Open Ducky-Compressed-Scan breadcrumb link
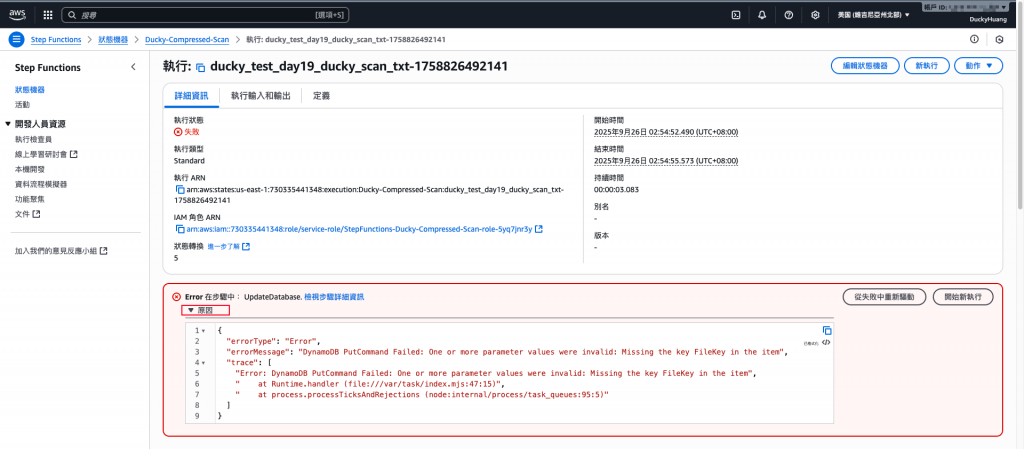The height and width of the screenshot is (449, 1024). (x=187, y=40)
